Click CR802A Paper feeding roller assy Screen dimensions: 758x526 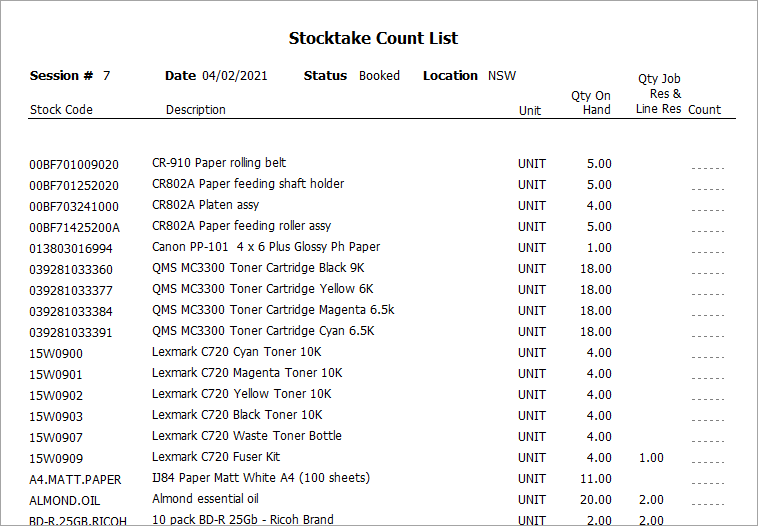tap(241, 226)
